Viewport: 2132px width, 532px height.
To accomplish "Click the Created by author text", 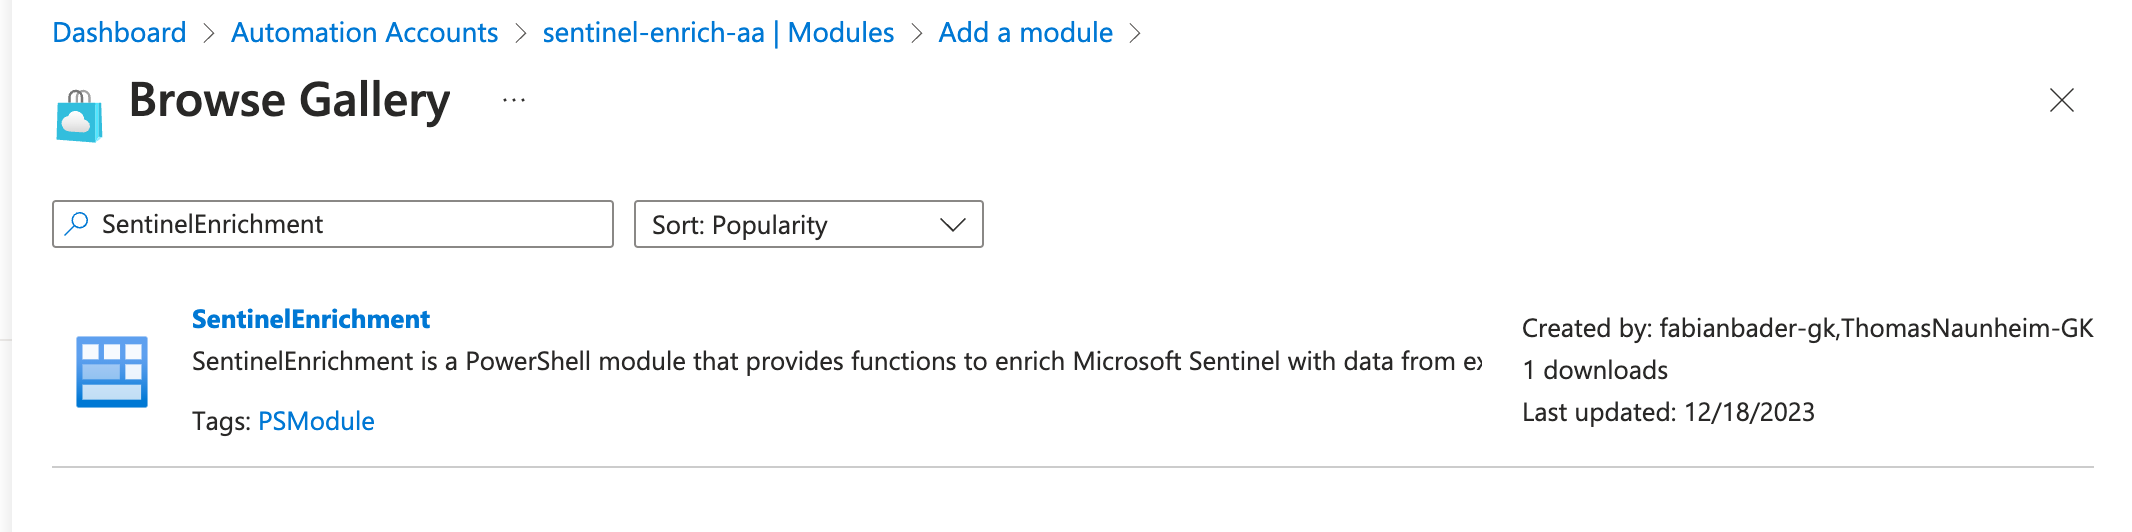I will [1807, 328].
